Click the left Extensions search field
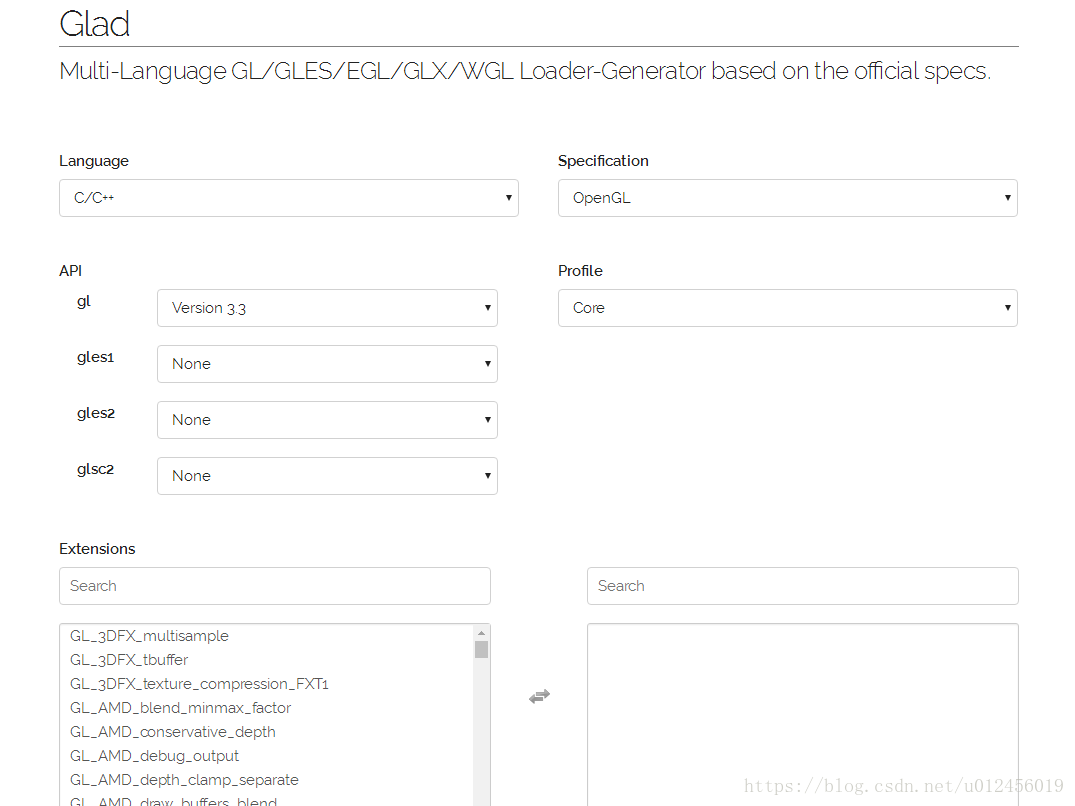Viewport: 1075px width, 806px height. click(275, 586)
